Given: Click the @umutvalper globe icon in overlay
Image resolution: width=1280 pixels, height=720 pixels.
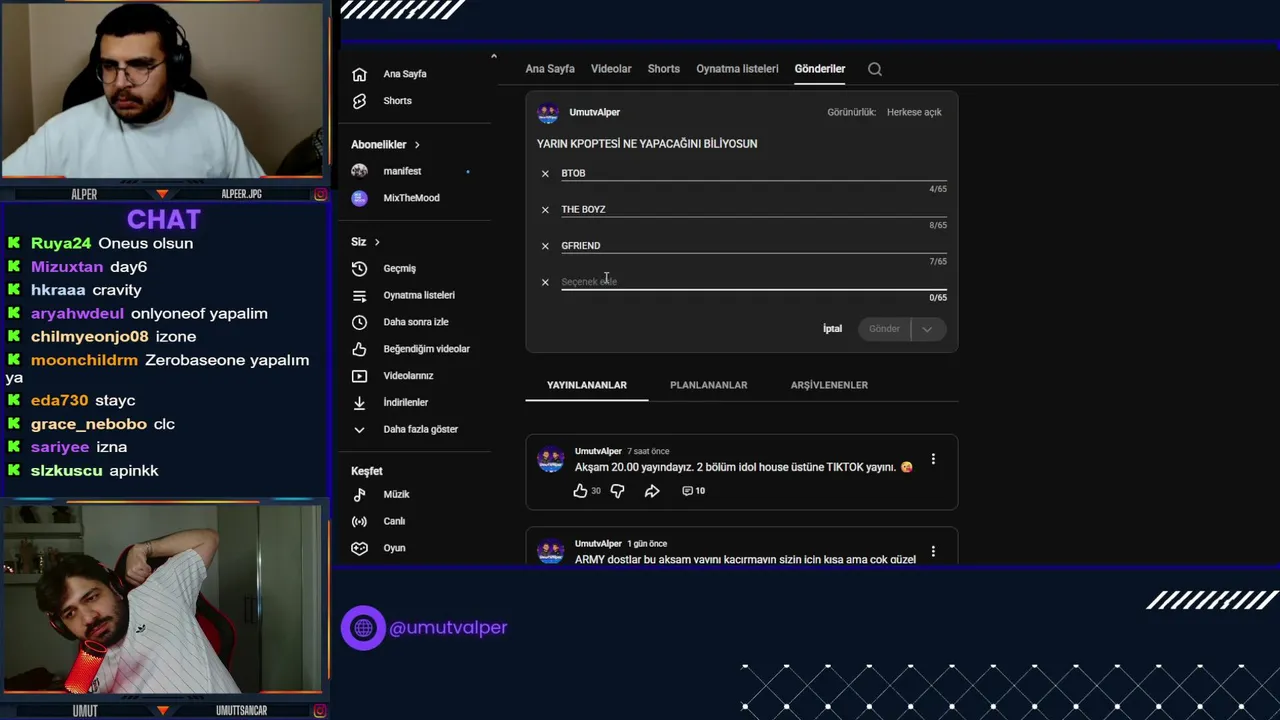Looking at the screenshot, I should [x=363, y=628].
